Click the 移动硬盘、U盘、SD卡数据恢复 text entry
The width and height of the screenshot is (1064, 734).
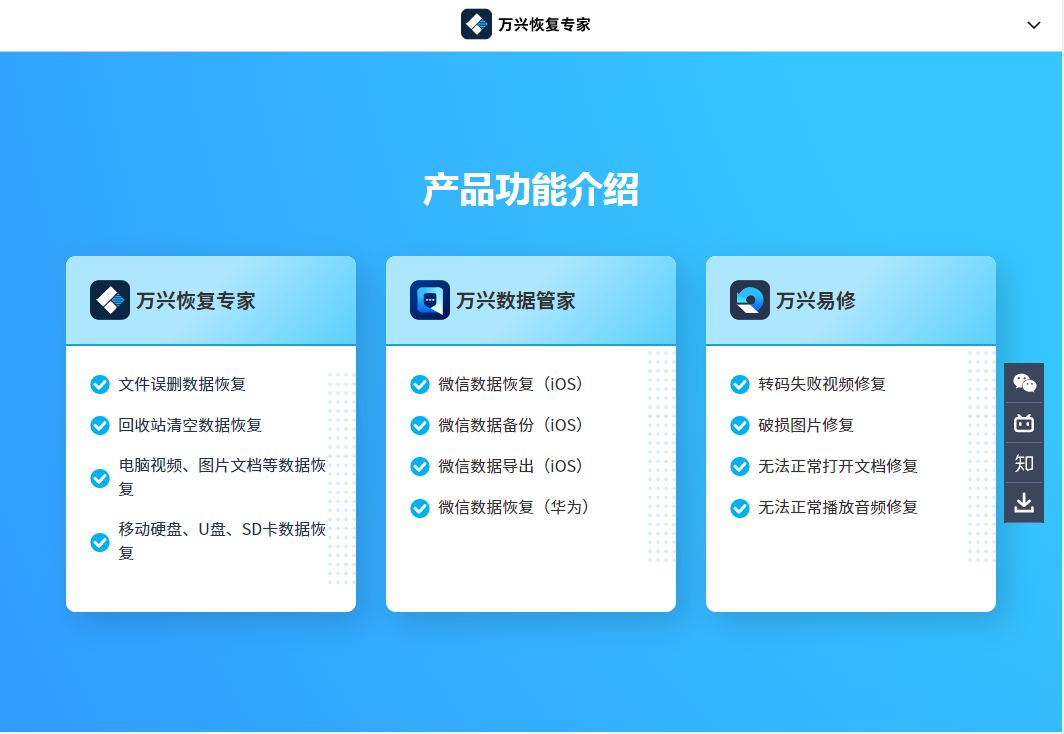click(x=222, y=542)
